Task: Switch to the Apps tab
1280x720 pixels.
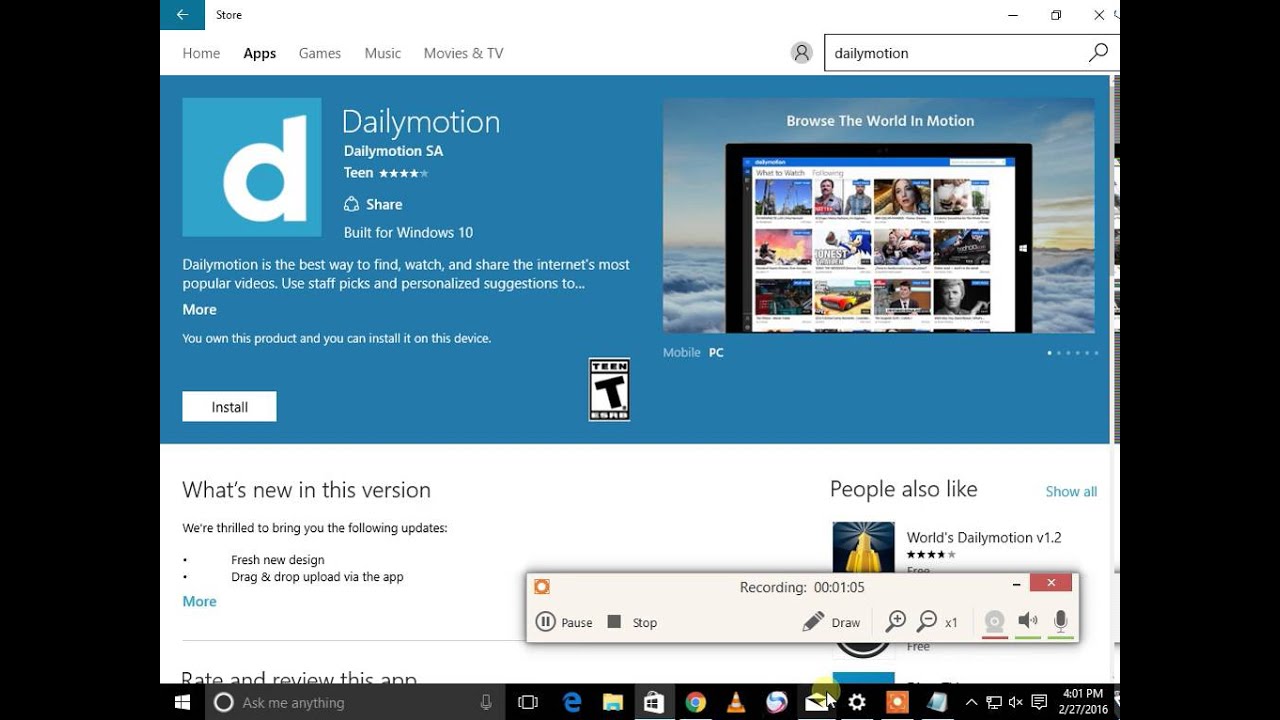Action: (x=259, y=53)
